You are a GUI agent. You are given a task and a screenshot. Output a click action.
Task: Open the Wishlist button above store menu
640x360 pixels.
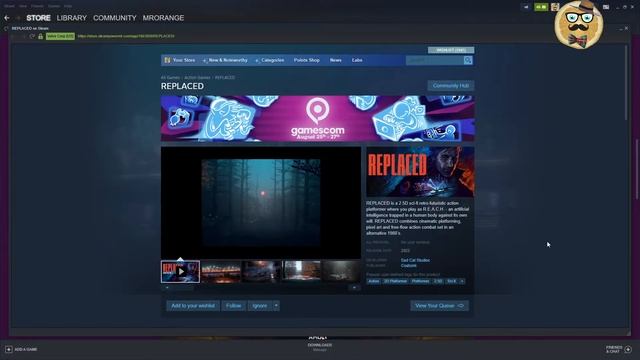[451, 50]
